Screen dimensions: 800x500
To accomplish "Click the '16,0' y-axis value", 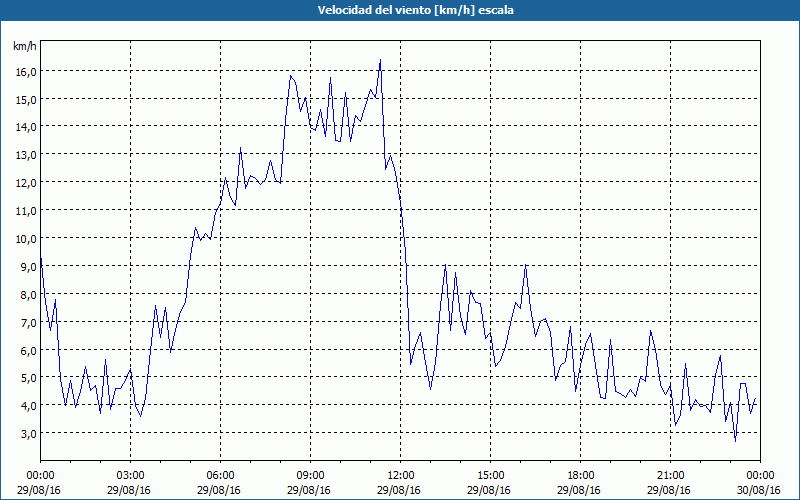I will tap(26, 72).
